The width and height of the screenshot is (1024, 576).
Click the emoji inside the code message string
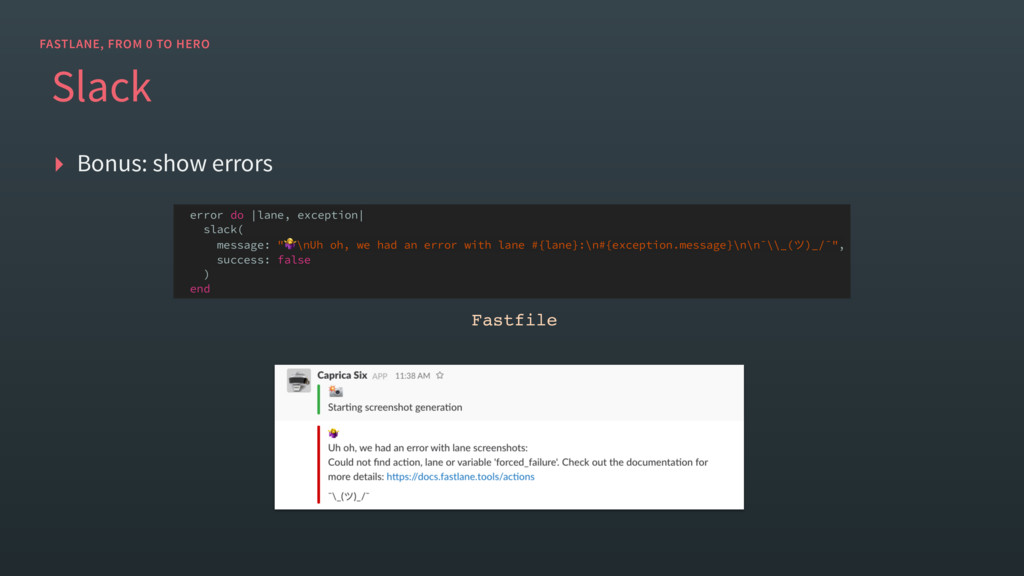tap(290, 244)
